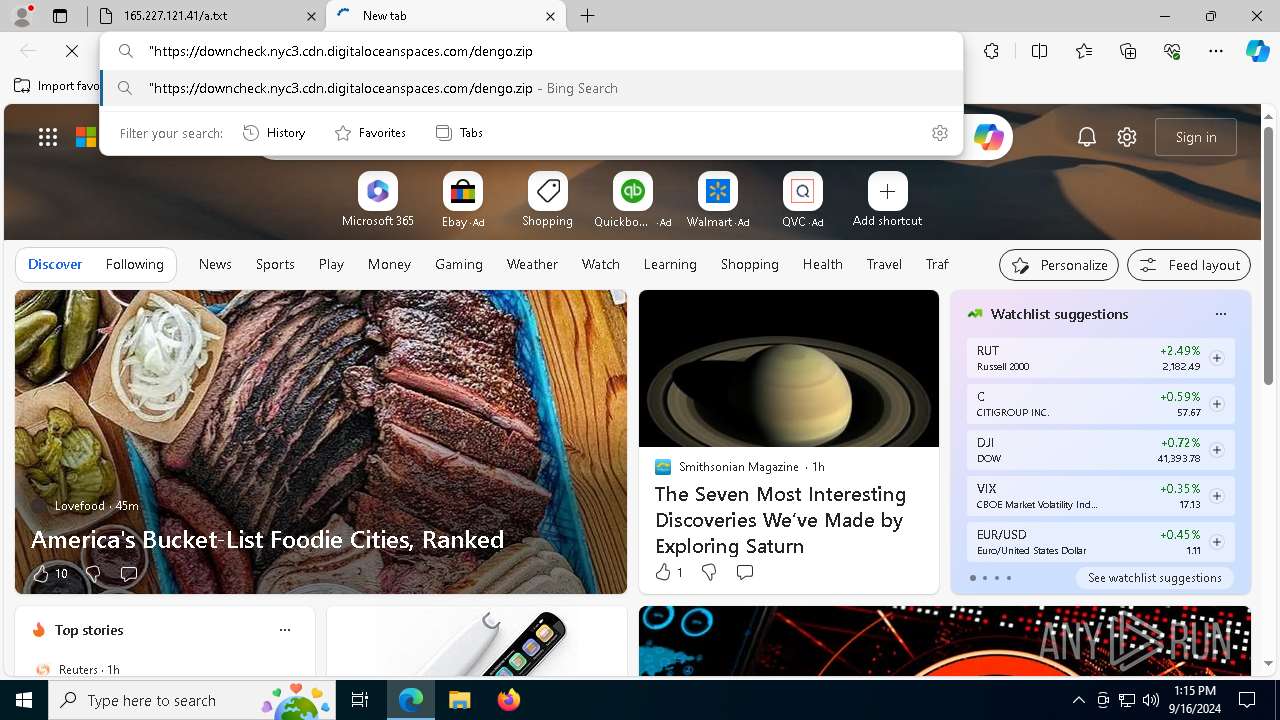
Task: Open the Feed layout options
Action: (1189, 265)
